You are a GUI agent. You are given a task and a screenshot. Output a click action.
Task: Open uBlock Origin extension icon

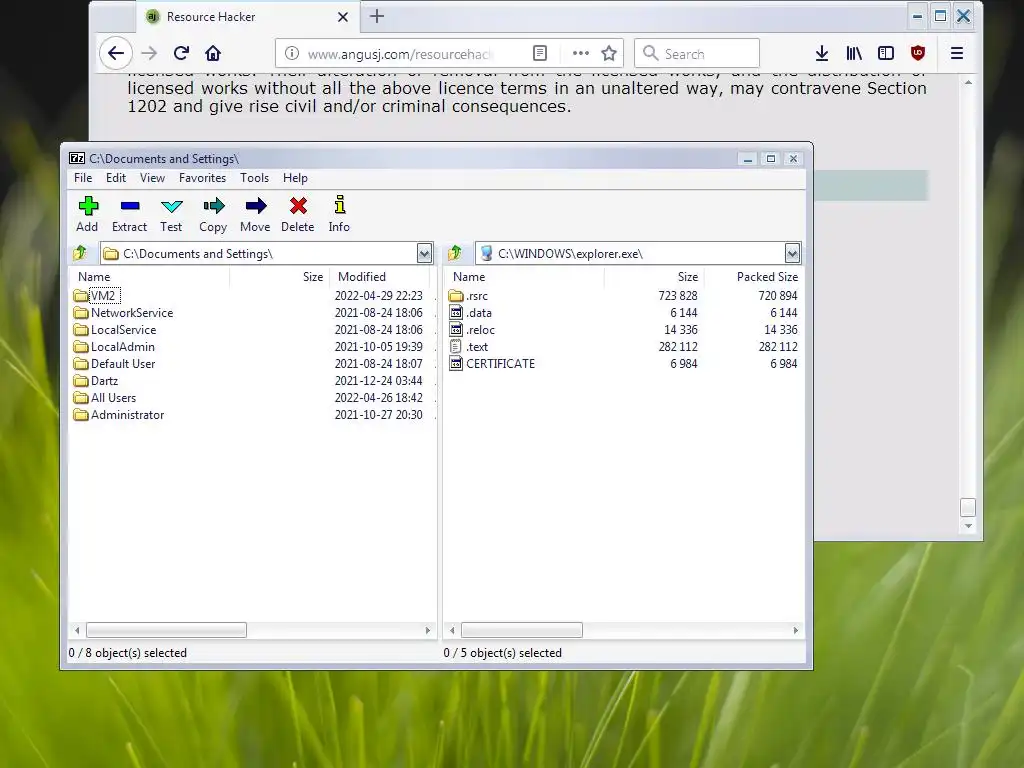click(918, 53)
